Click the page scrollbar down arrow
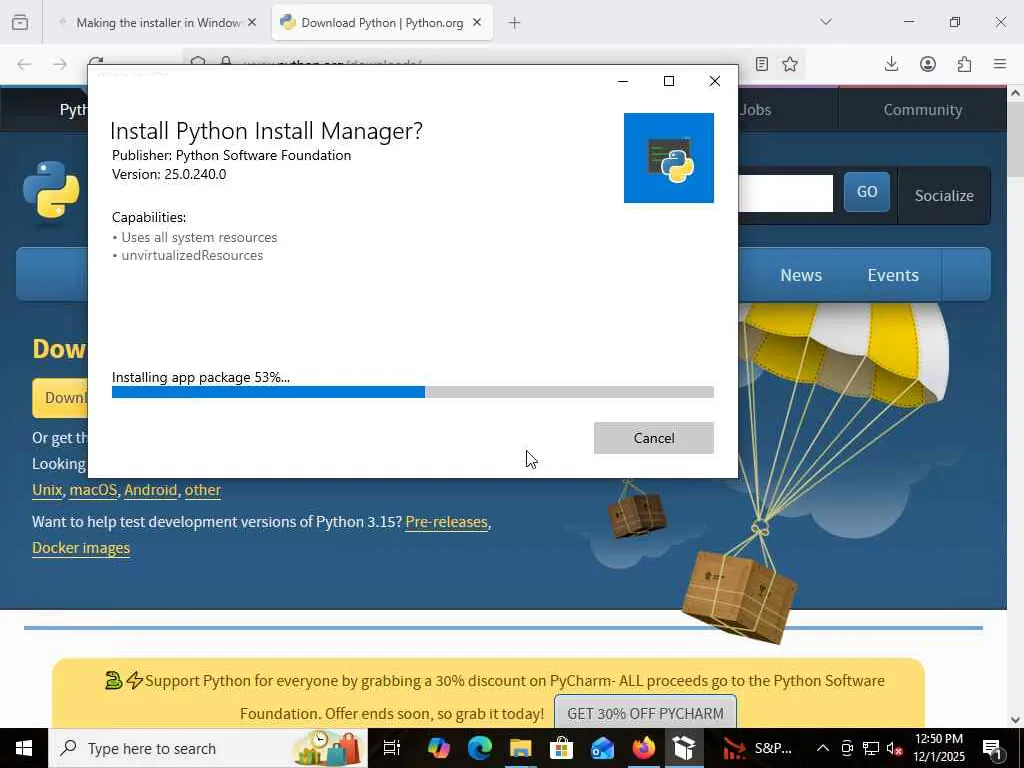Viewport: 1024px width, 768px height. 1015,720
